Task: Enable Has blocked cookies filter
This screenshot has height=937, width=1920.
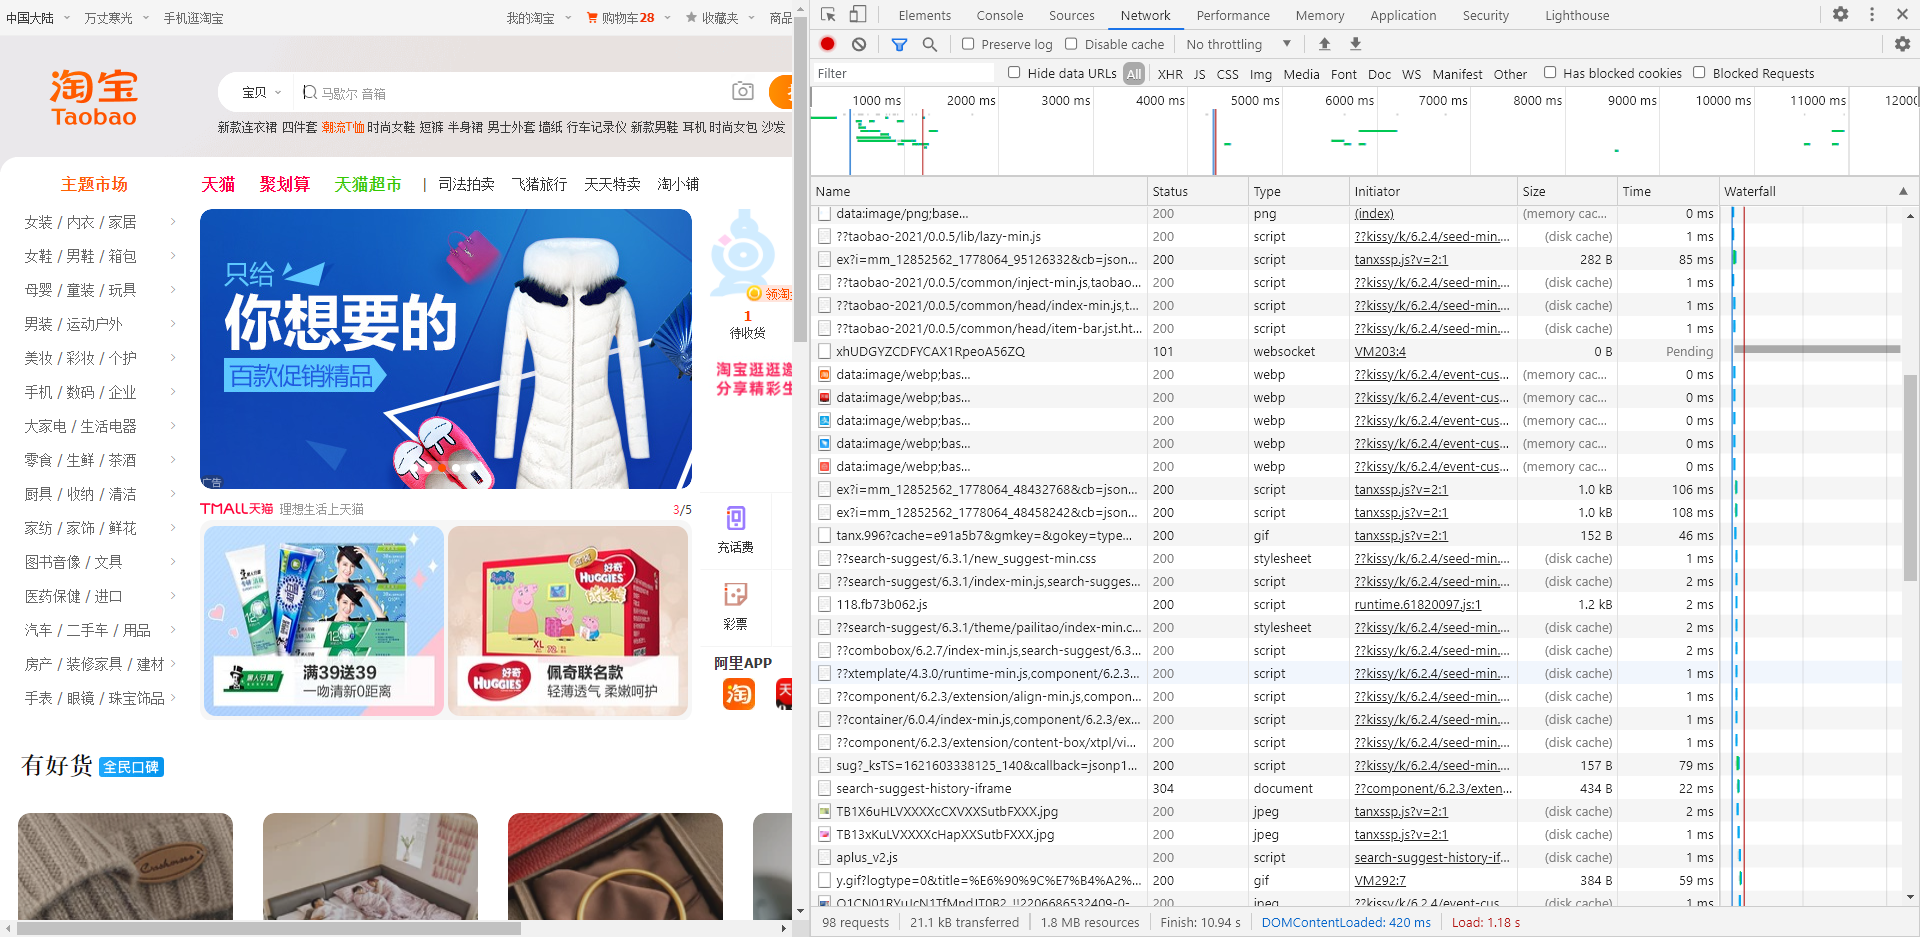Action: point(1550,73)
